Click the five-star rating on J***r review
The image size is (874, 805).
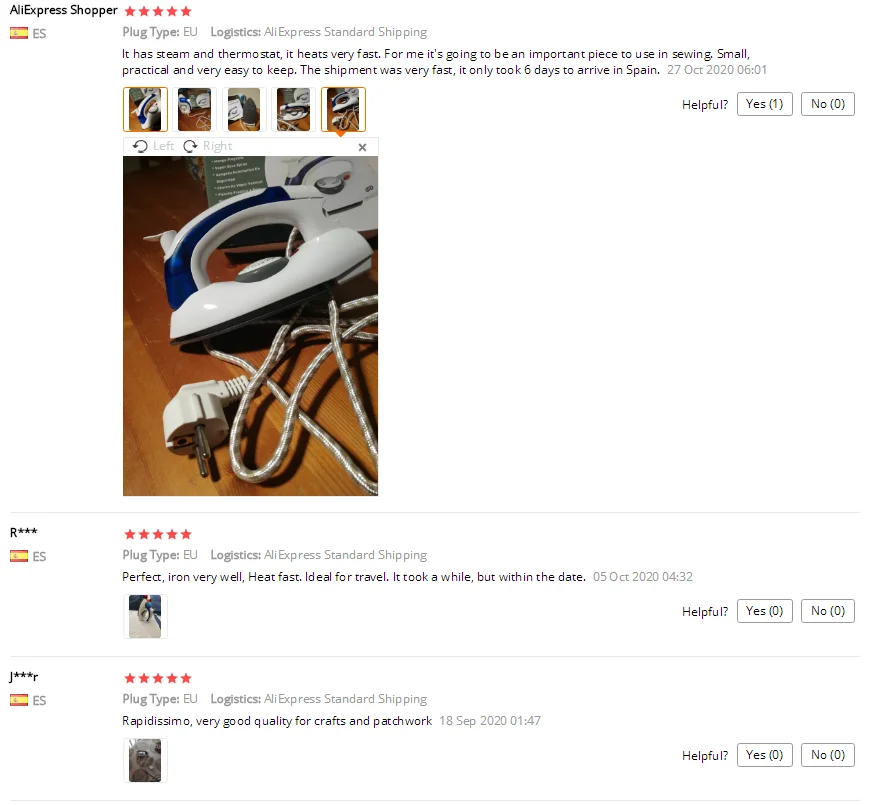pyautogui.click(x=158, y=678)
